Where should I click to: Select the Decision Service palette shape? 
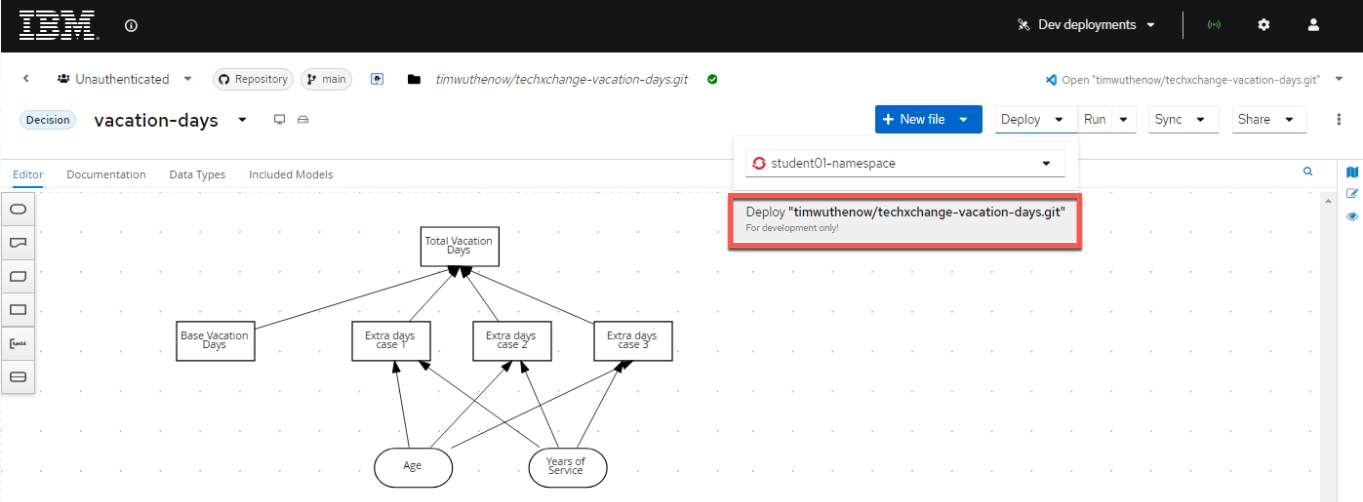pos(18,377)
